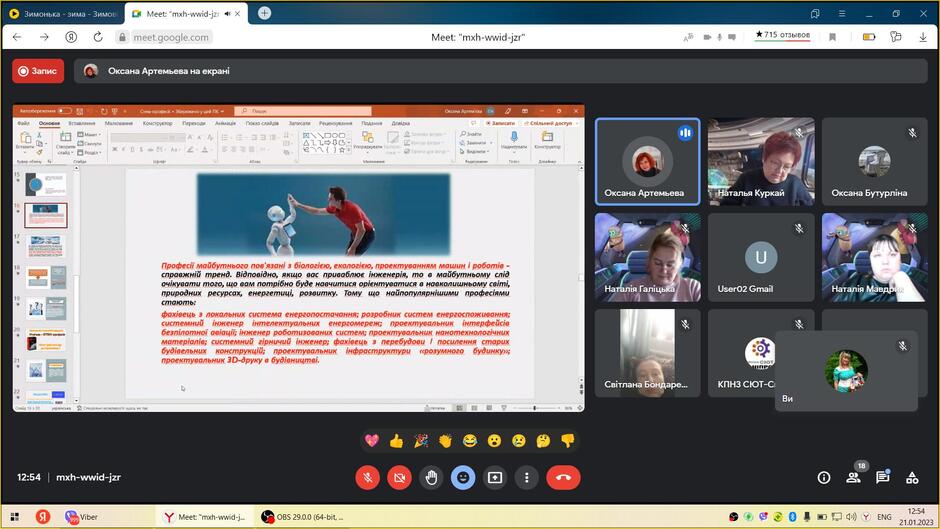Open microphone permission icon in address bar
940x529 pixels.
[x=719, y=37]
